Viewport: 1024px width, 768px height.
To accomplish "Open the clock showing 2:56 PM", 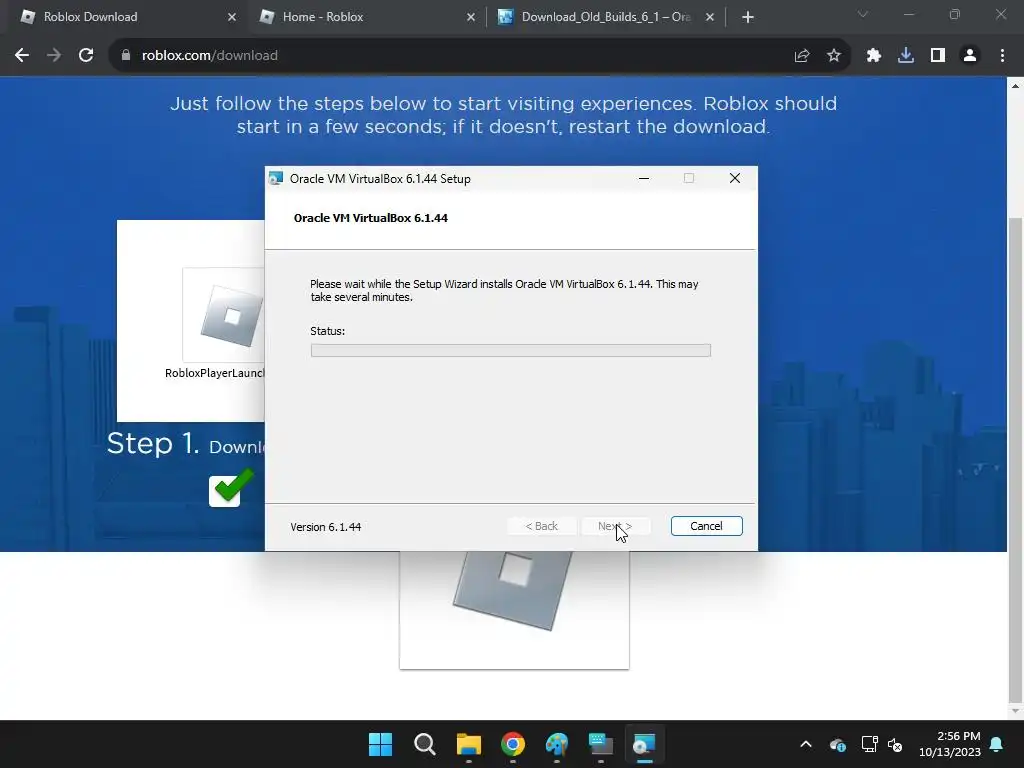I will point(950,744).
